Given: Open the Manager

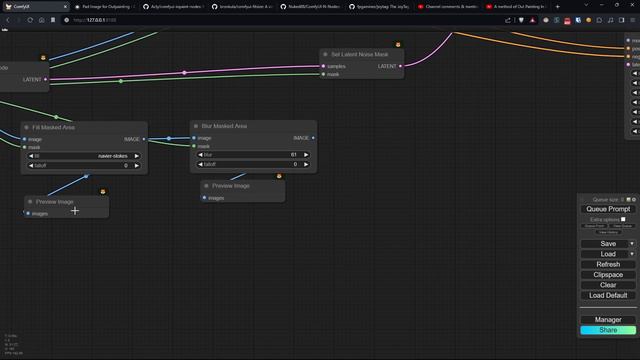Looking at the screenshot, I should coord(608,320).
